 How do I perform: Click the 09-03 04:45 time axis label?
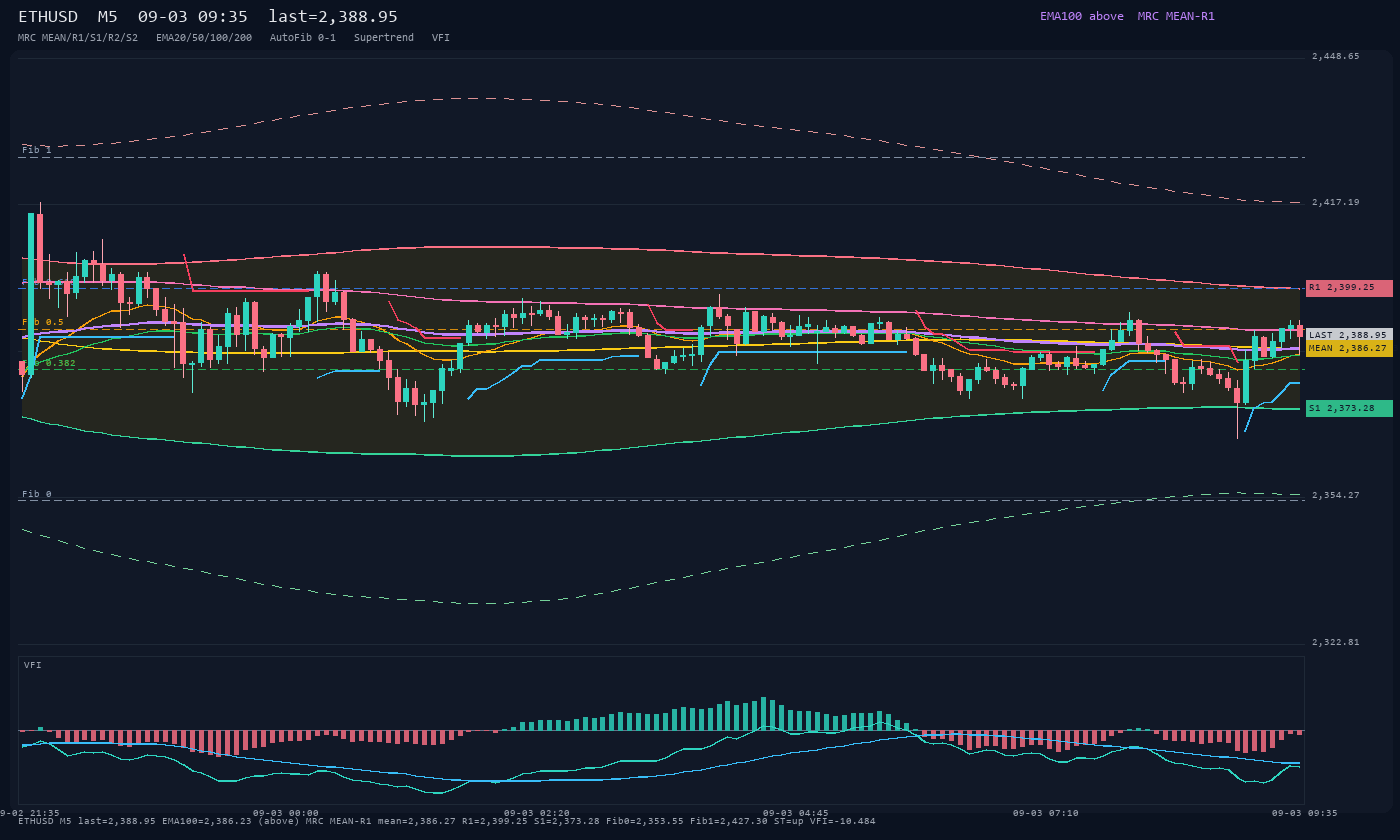tap(795, 813)
